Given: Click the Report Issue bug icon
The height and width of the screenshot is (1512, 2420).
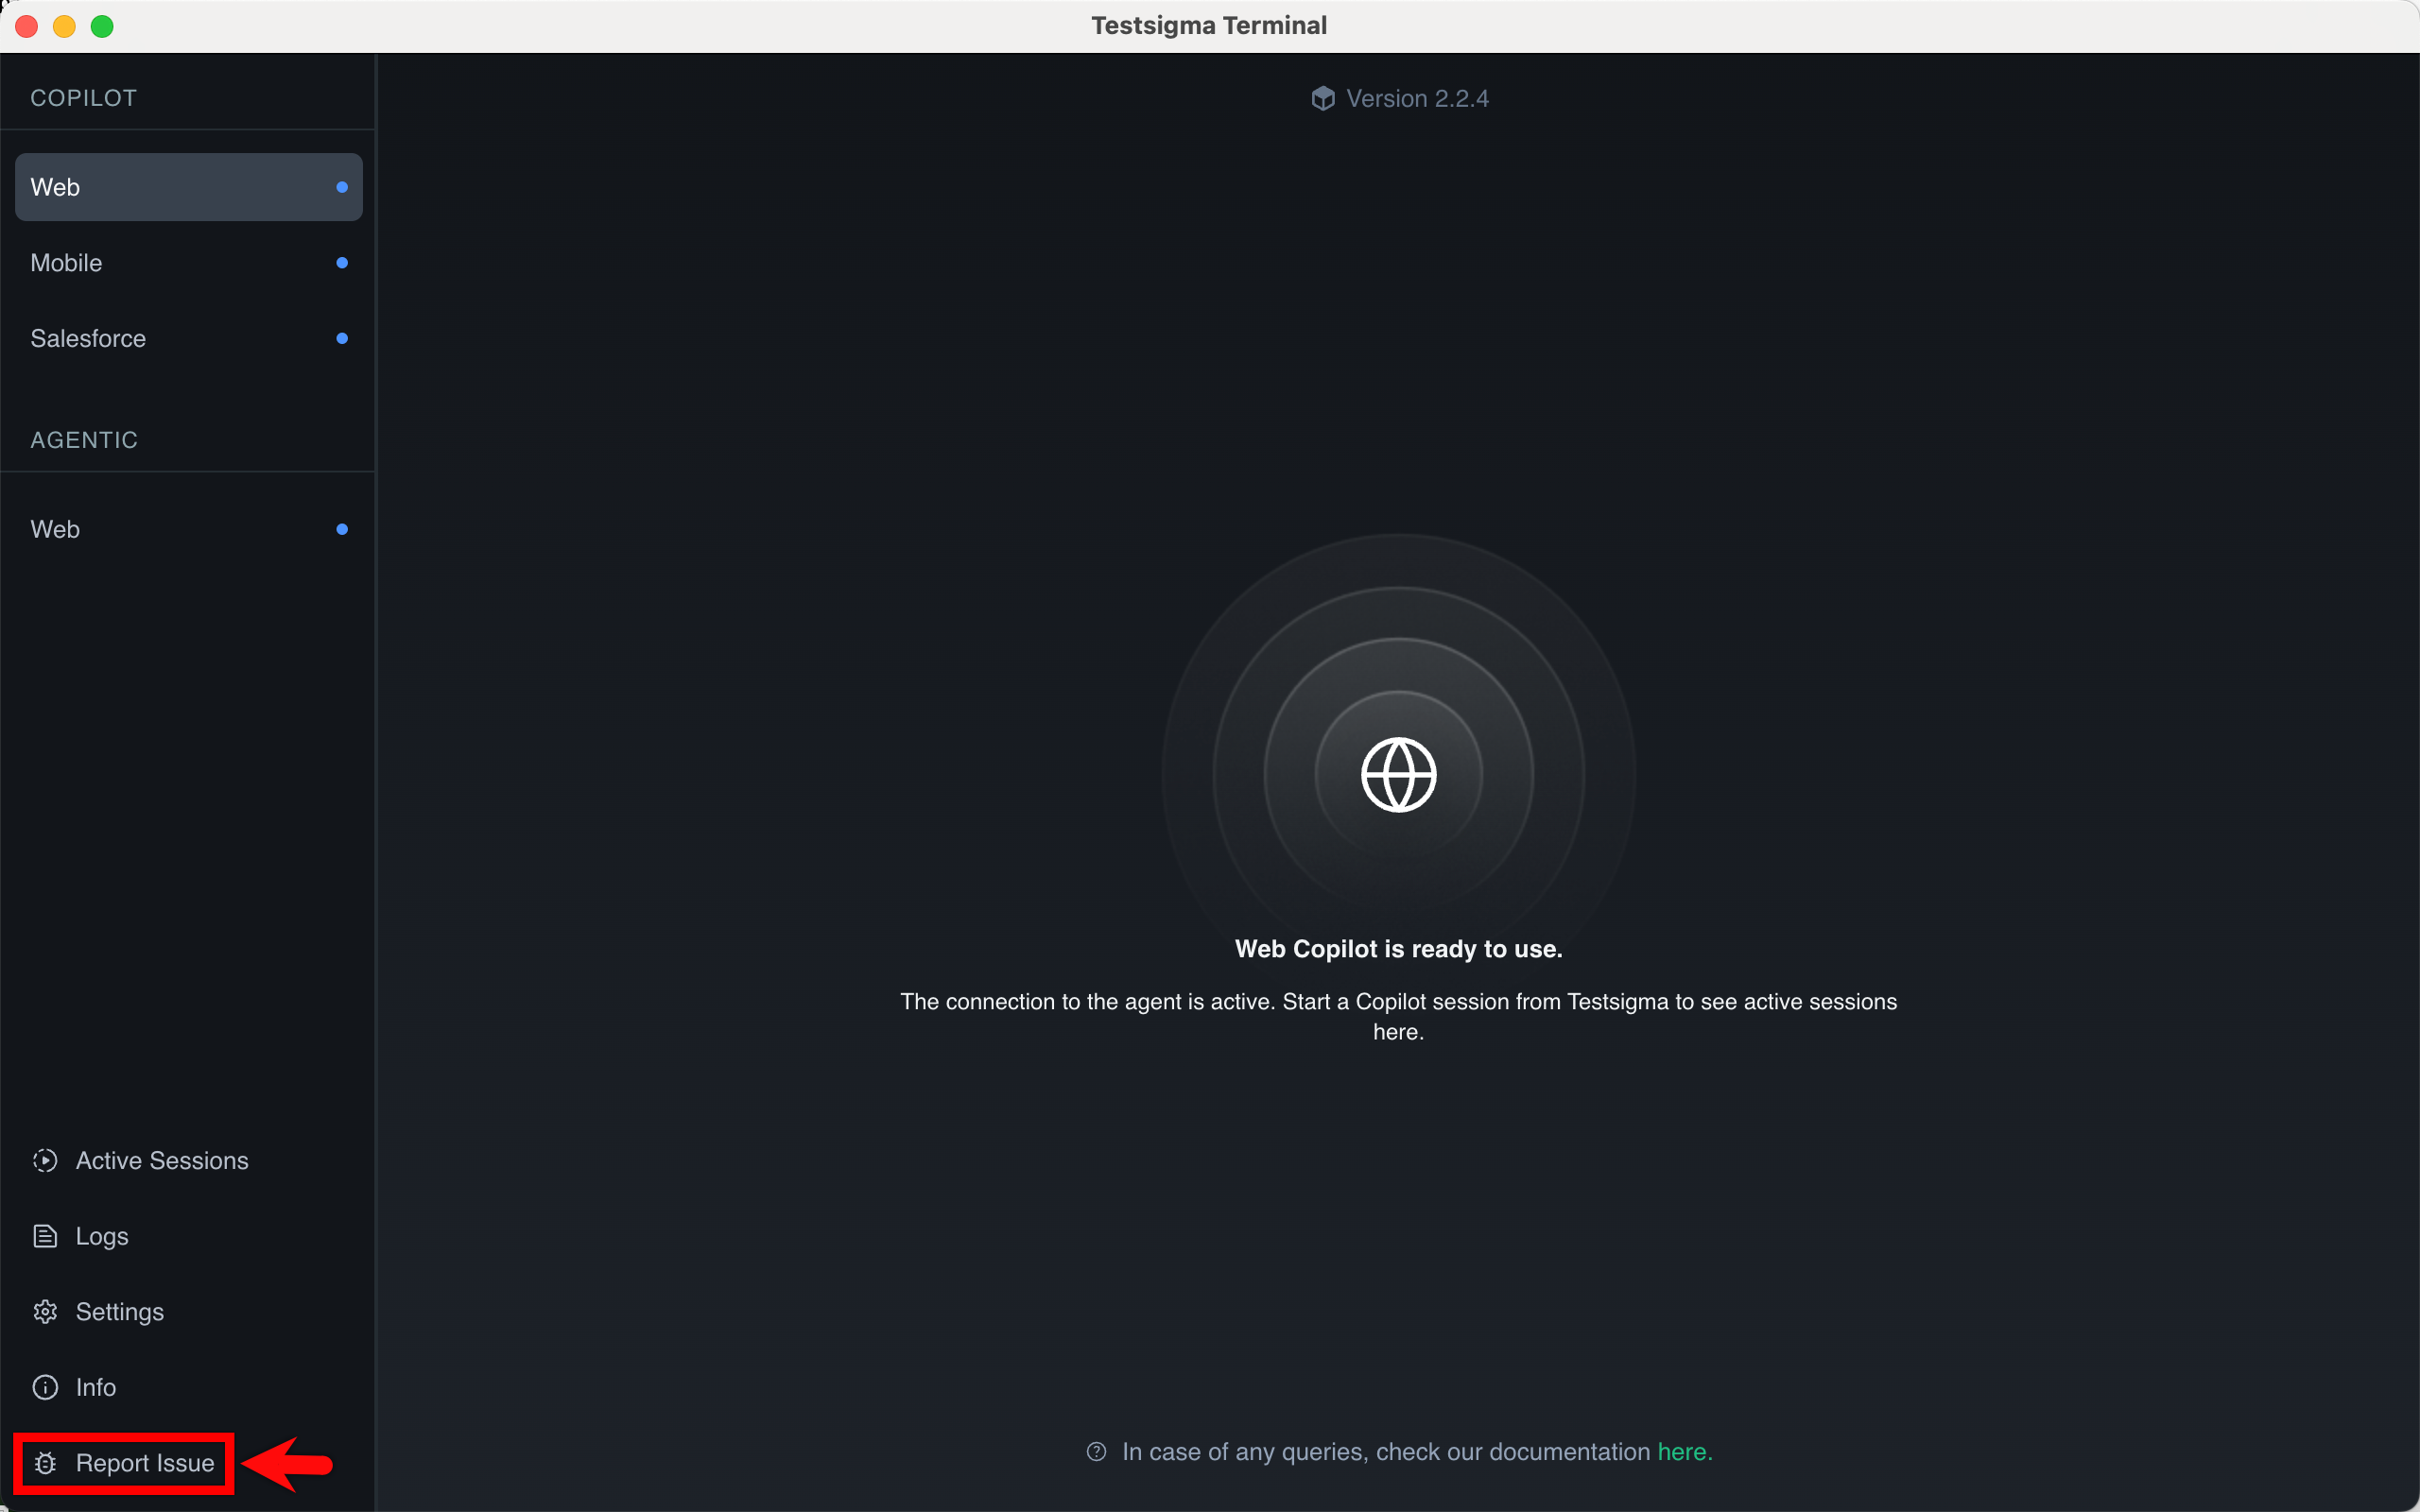Looking at the screenshot, I should pos(45,1463).
